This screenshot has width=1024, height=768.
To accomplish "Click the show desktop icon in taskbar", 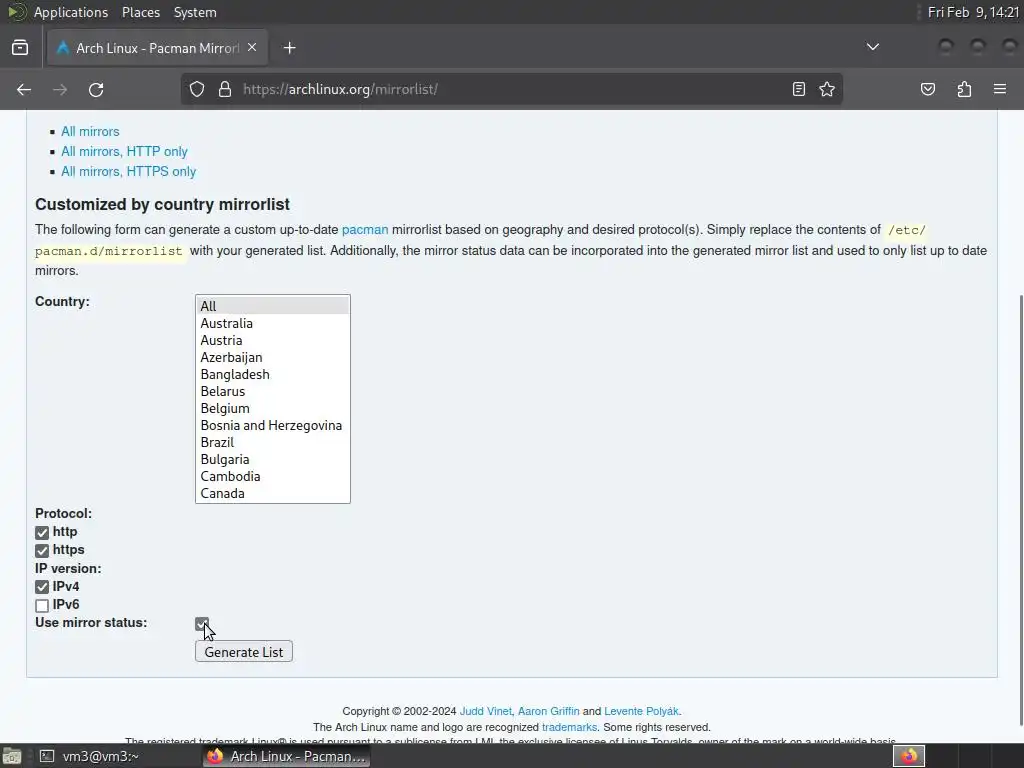I will [x=12, y=756].
